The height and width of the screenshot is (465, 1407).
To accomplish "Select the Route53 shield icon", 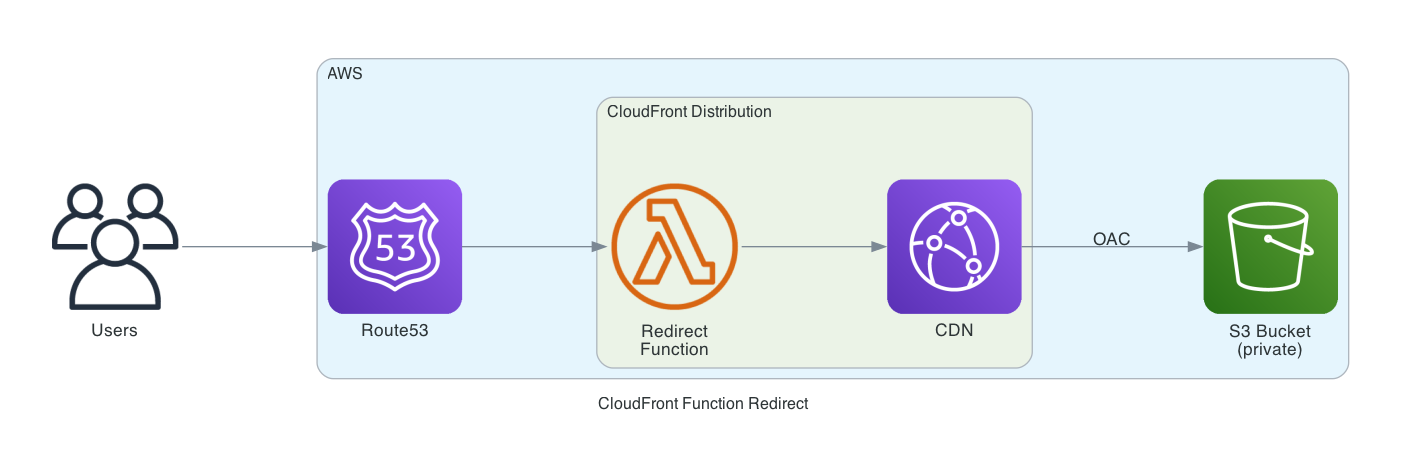I will pos(395,246).
